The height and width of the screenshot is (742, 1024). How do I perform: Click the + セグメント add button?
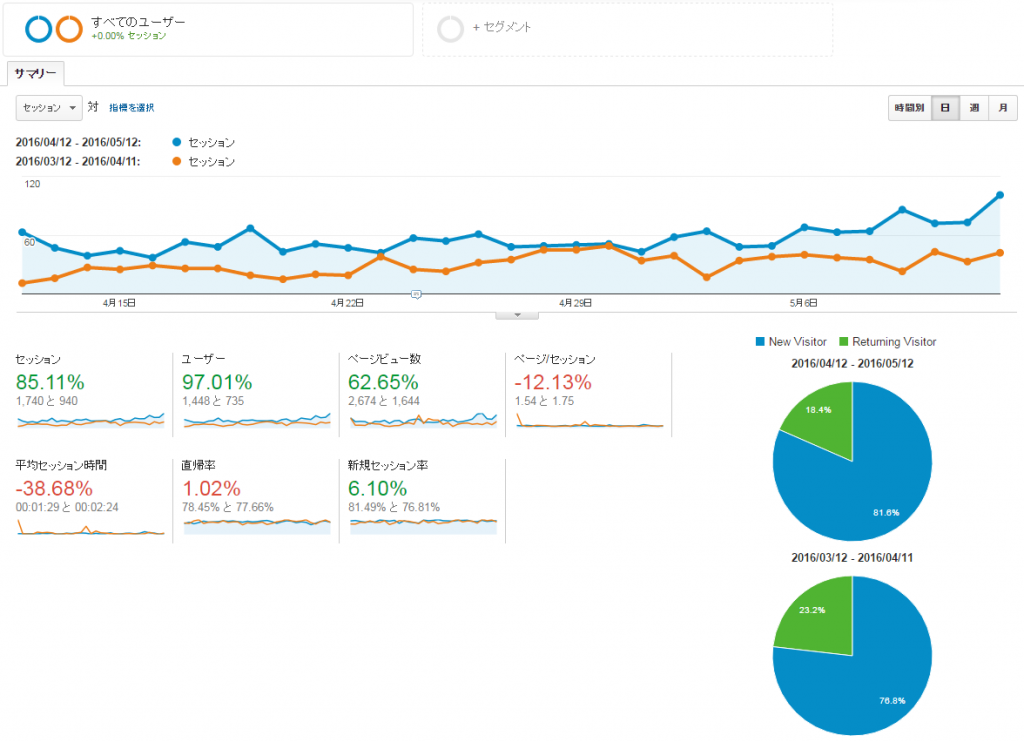(502, 27)
